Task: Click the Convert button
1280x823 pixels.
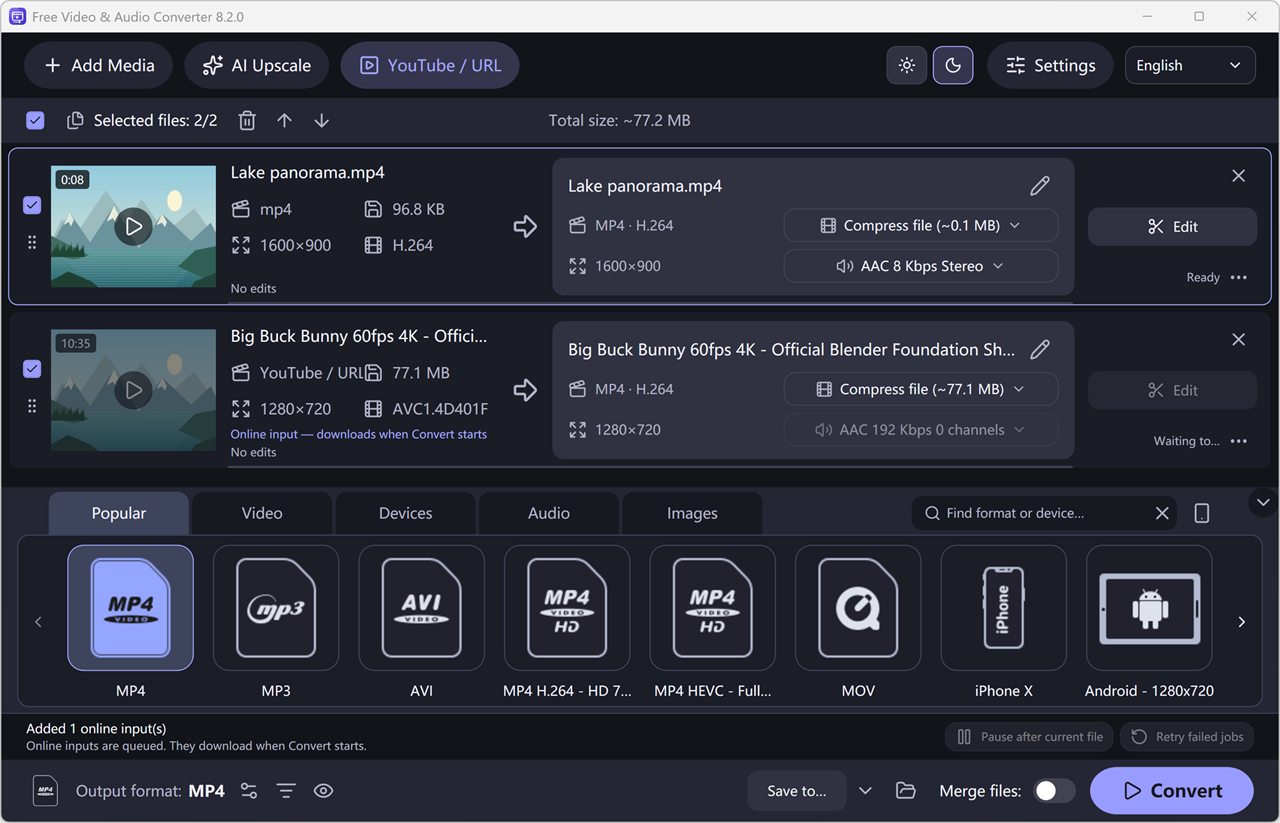Action: click(1172, 791)
